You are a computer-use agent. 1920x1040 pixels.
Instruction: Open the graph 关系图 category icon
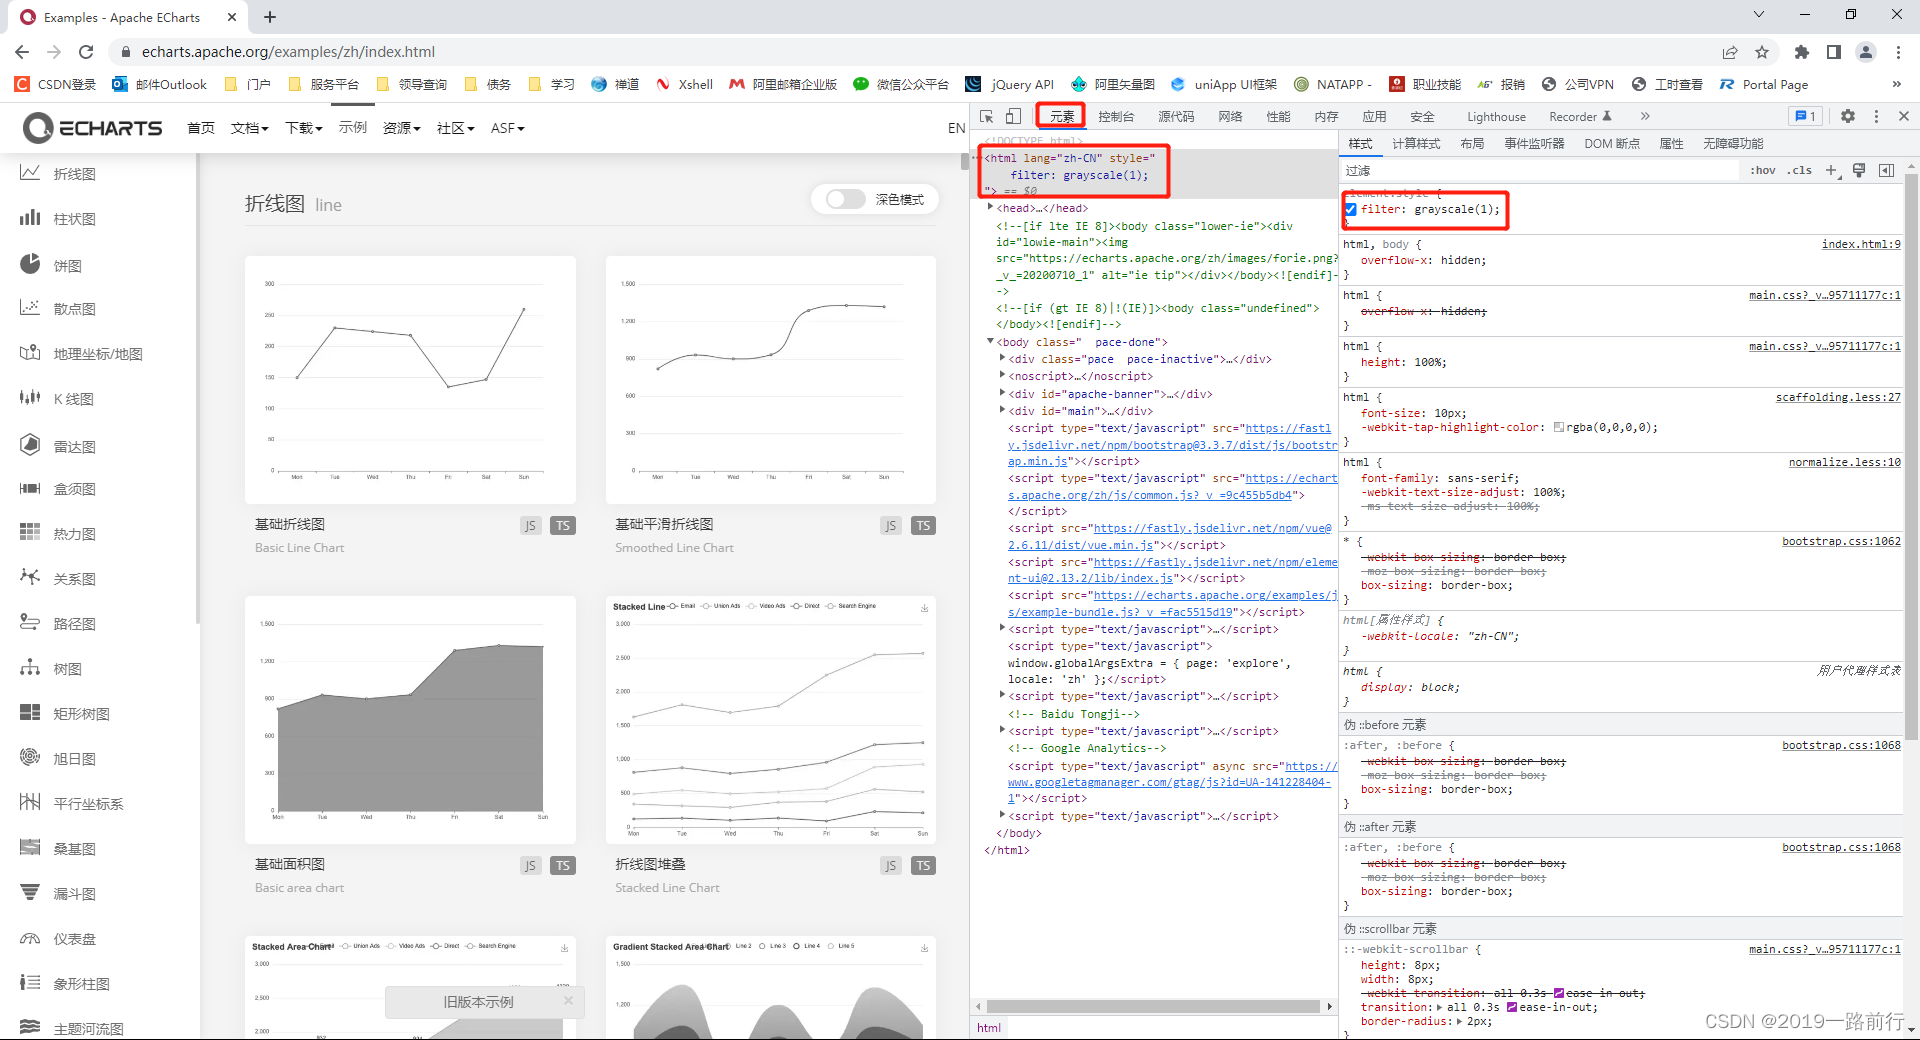click(30, 578)
